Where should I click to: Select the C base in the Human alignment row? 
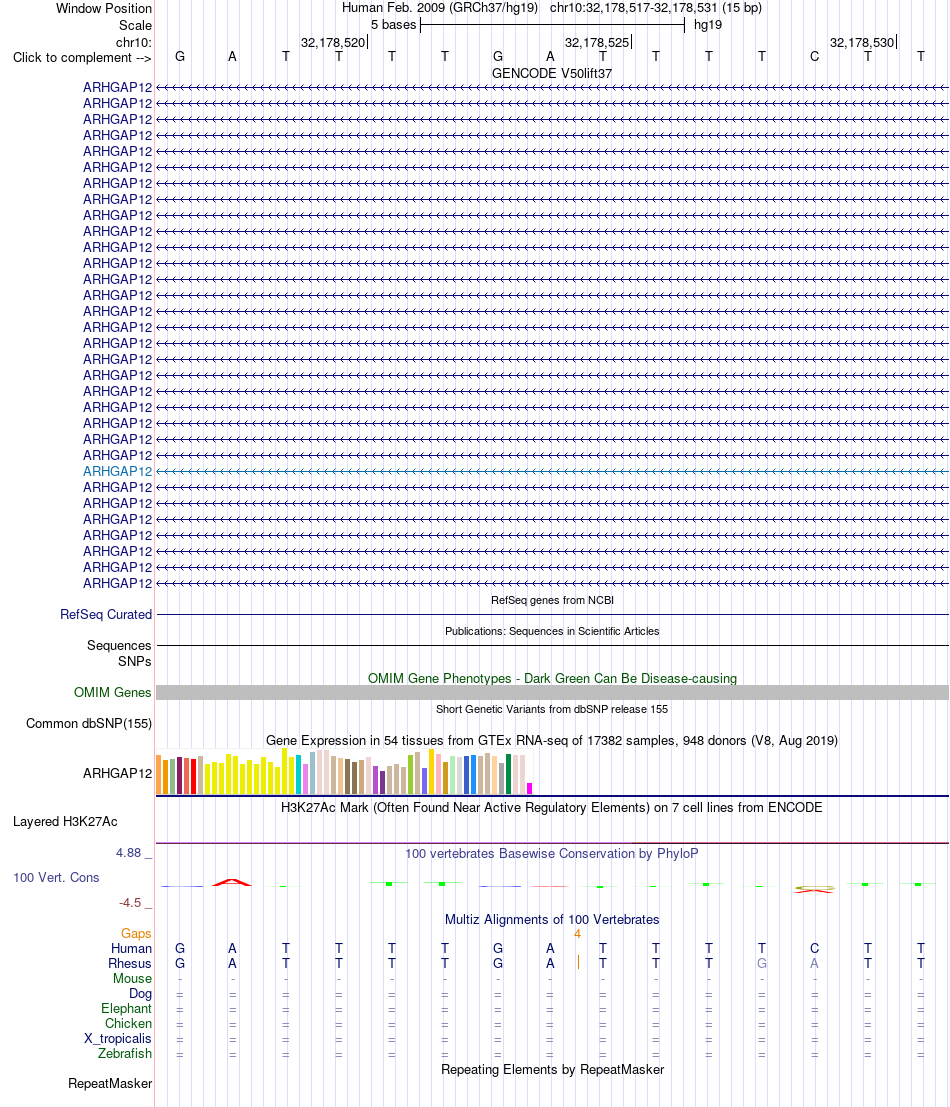[x=814, y=948]
